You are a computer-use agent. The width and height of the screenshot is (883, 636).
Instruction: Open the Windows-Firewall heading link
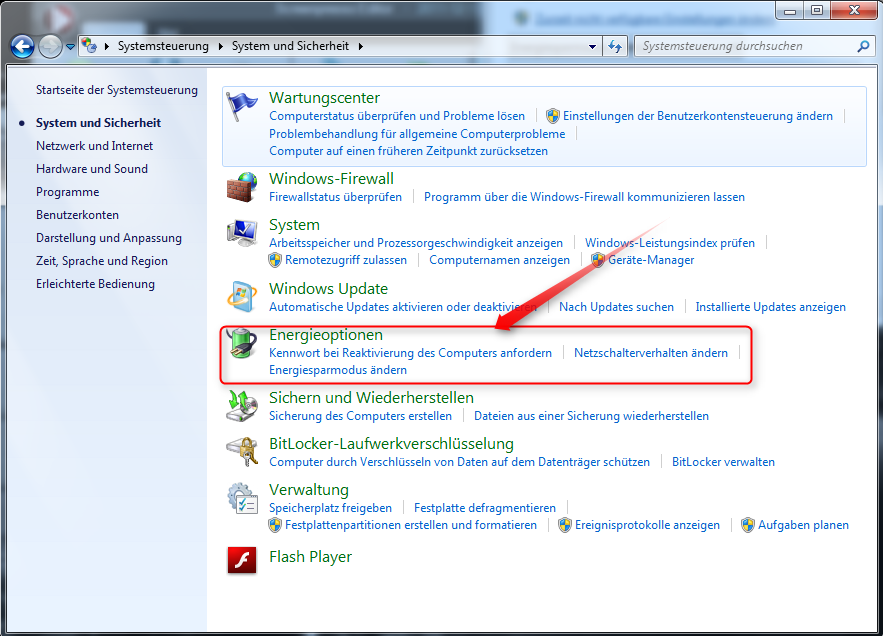pos(331,179)
